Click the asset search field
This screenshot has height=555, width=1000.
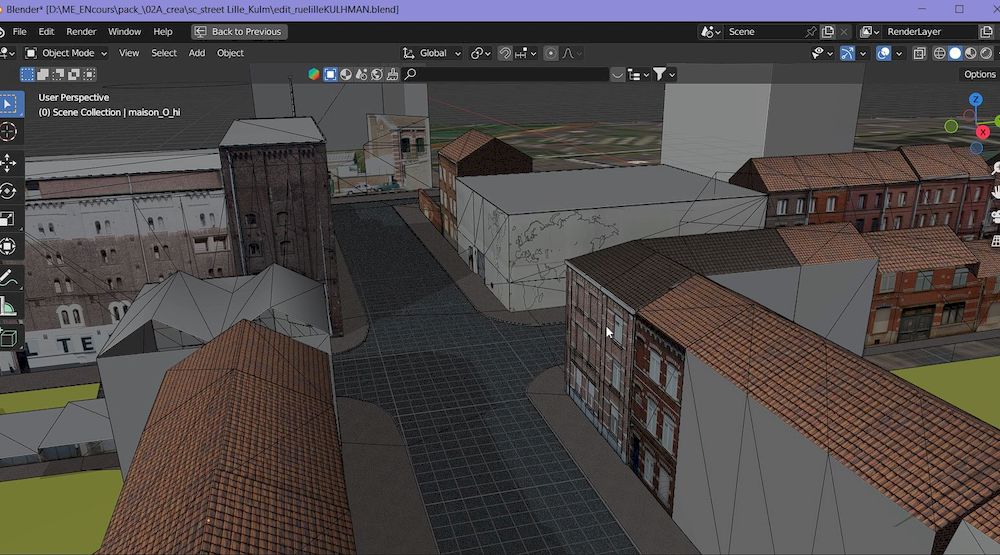point(505,74)
